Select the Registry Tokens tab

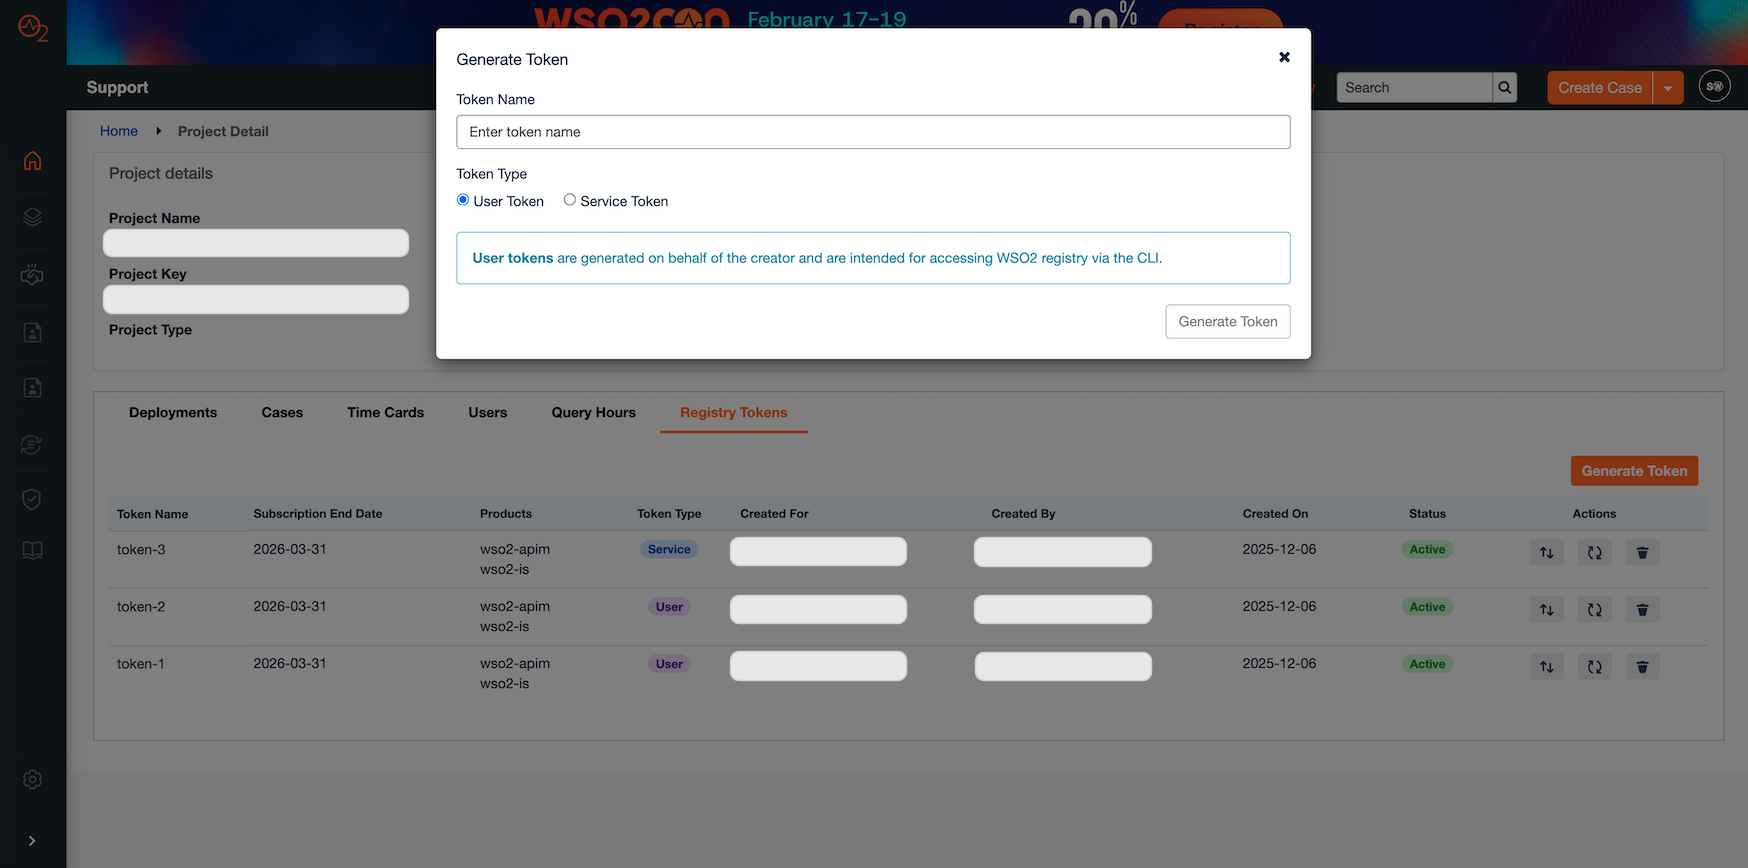(x=734, y=412)
